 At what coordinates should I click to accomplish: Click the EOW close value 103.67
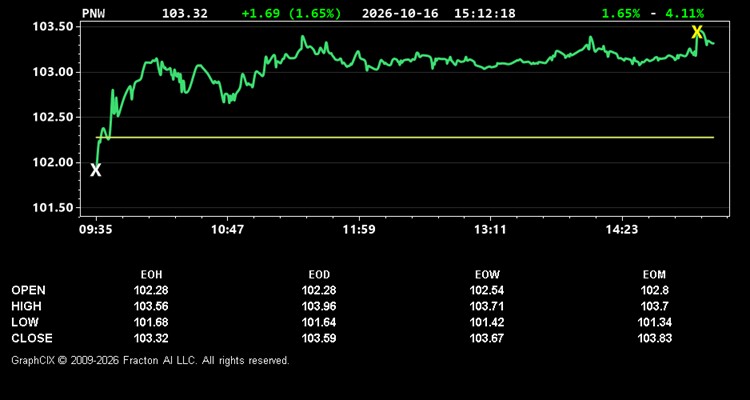[x=487, y=338]
